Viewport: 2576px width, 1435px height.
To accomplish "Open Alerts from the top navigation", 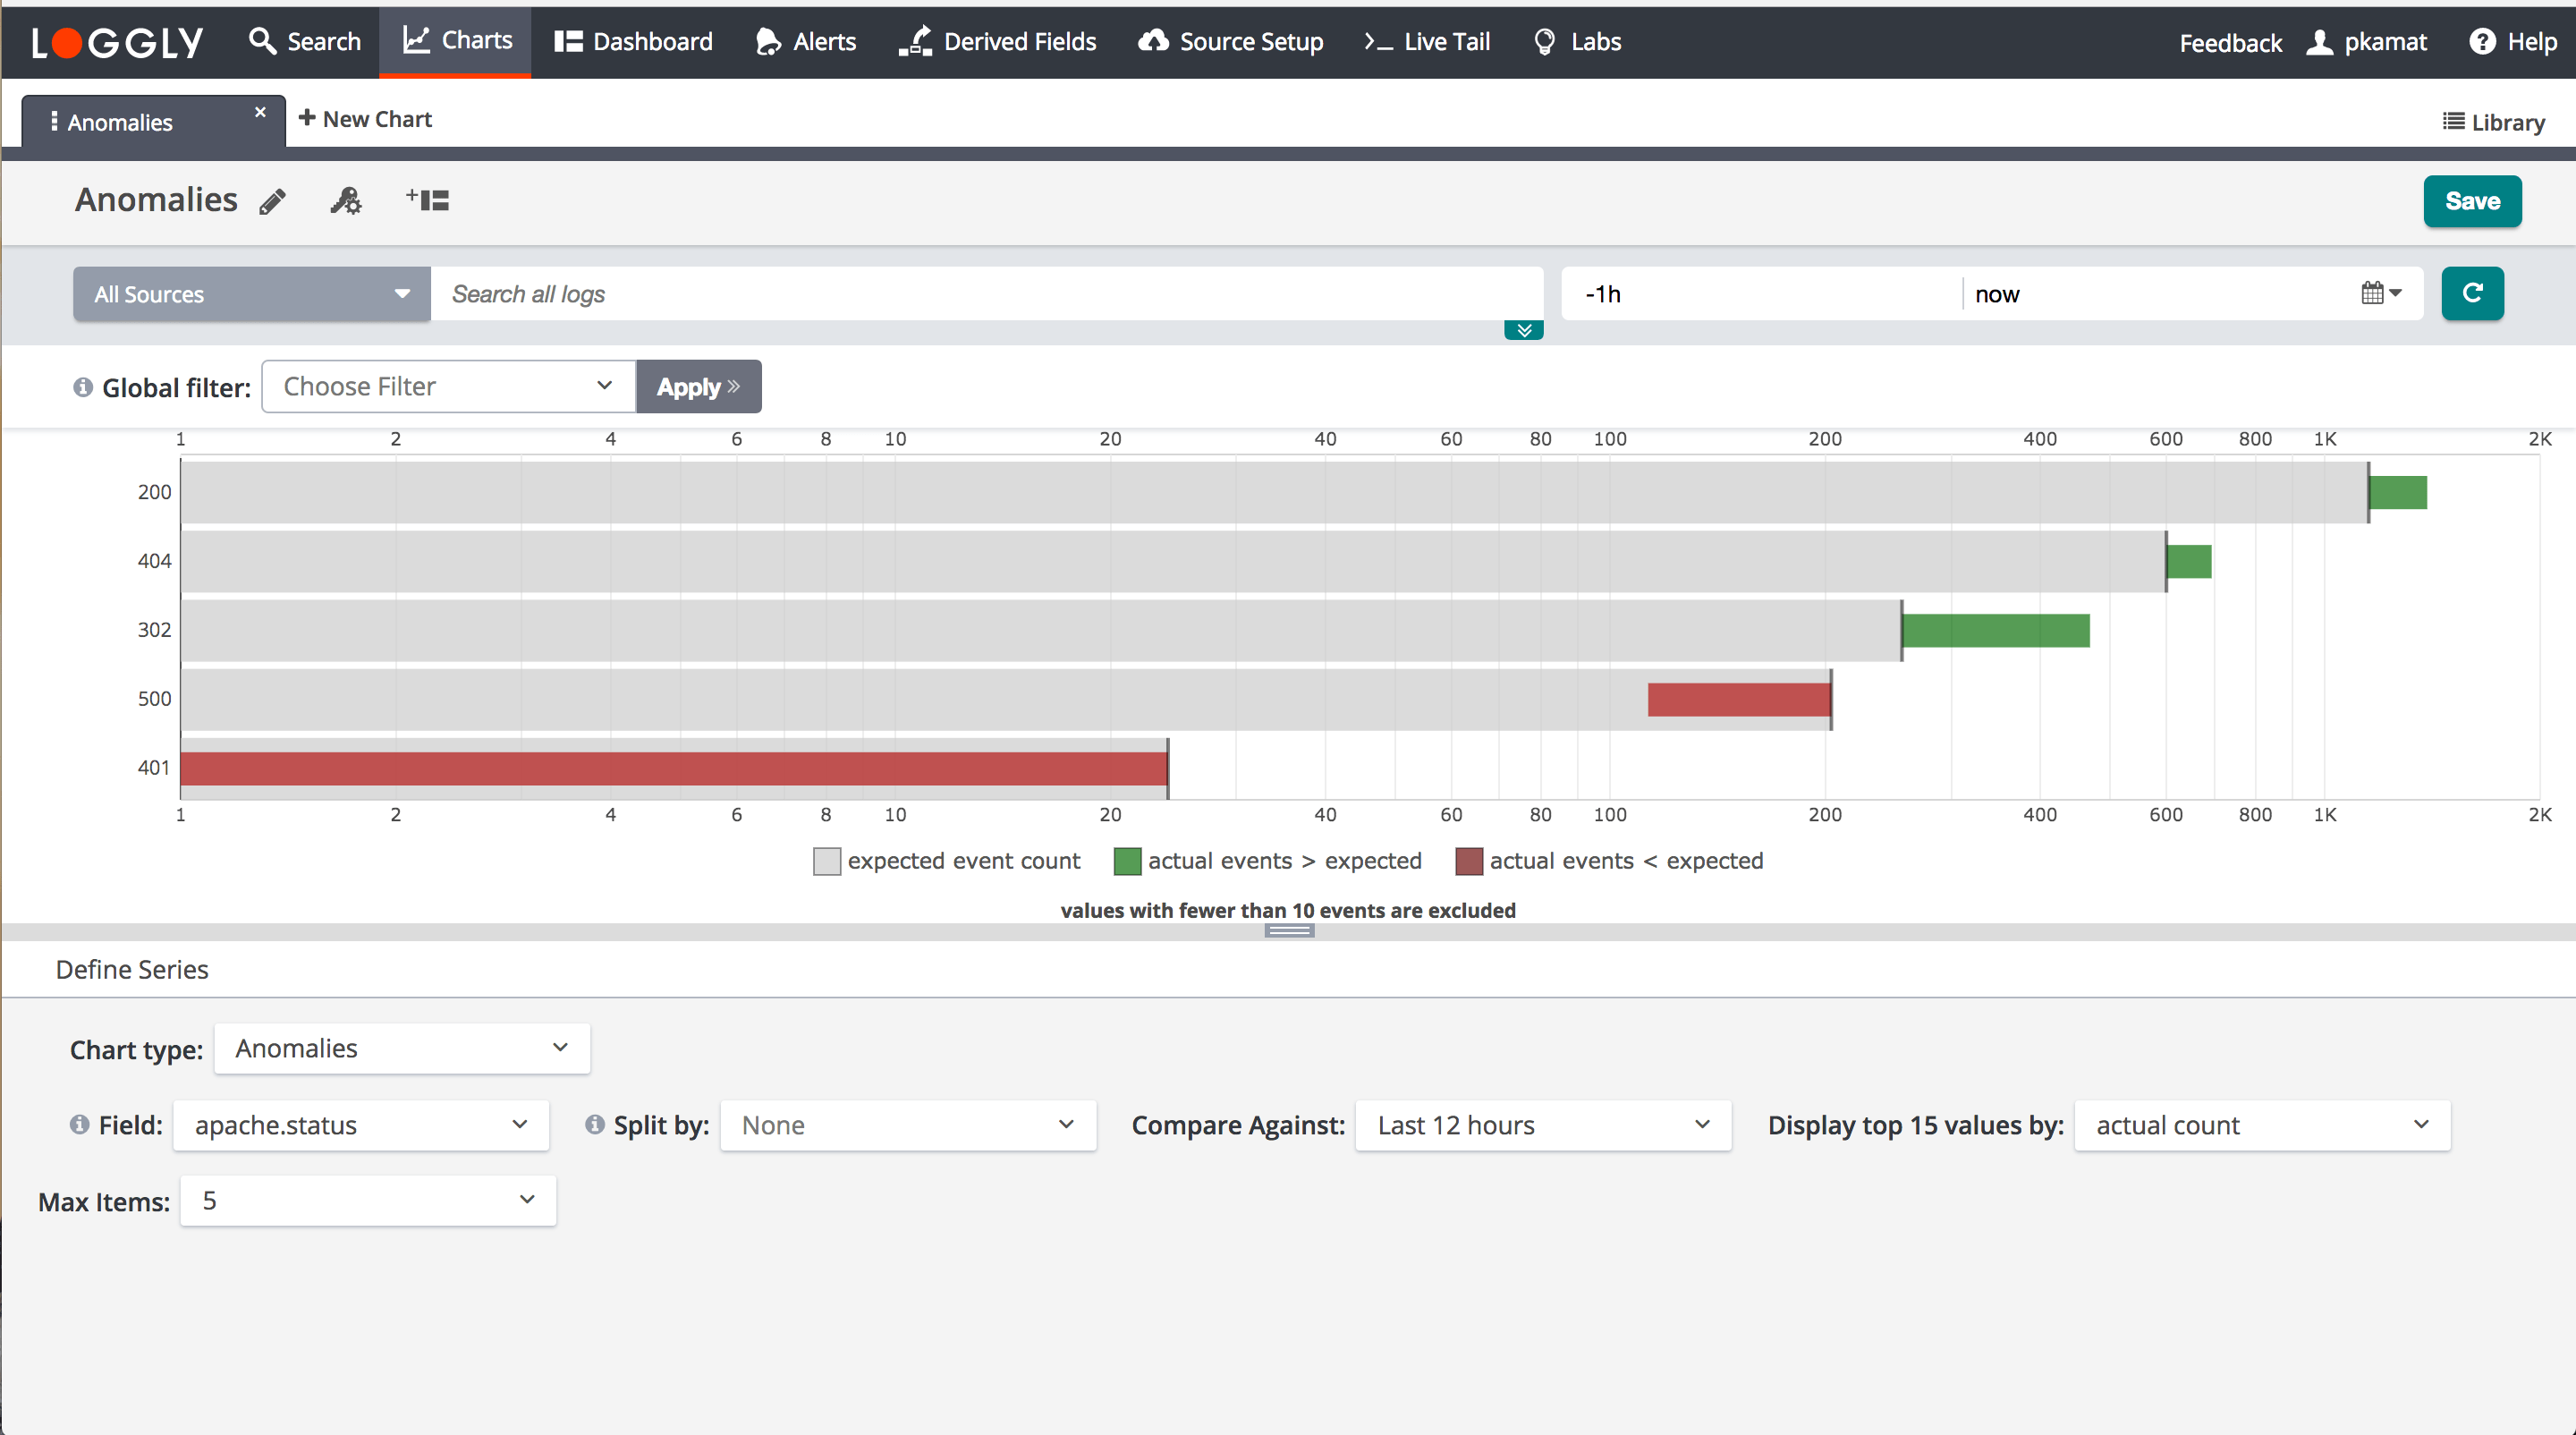I will (805, 41).
